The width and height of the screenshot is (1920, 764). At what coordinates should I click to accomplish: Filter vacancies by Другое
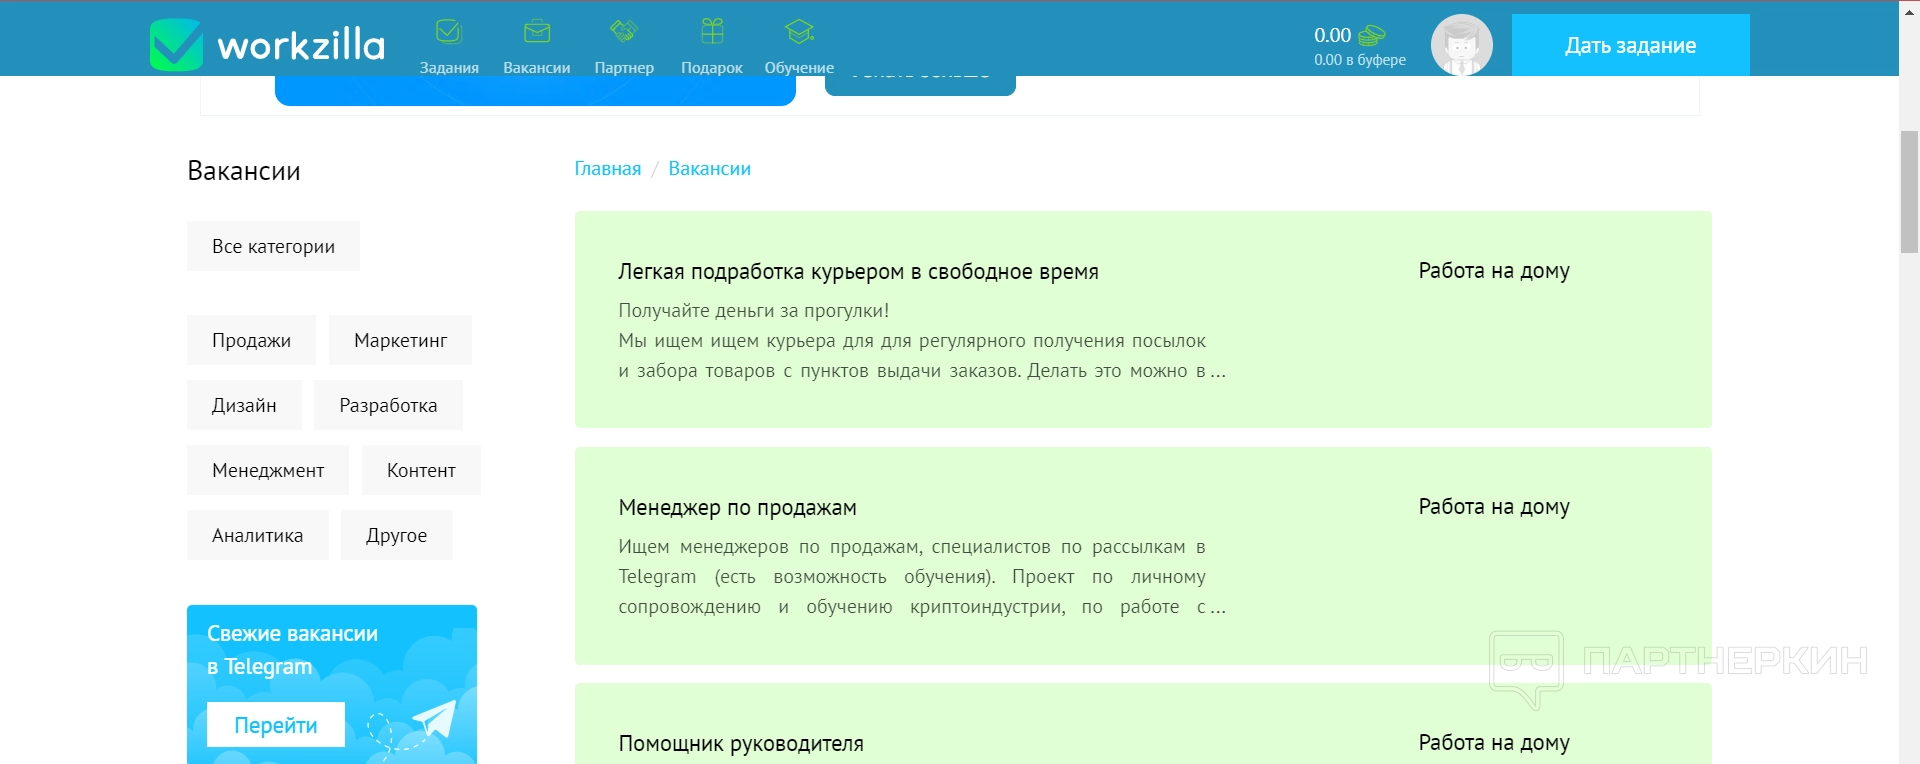coord(396,535)
